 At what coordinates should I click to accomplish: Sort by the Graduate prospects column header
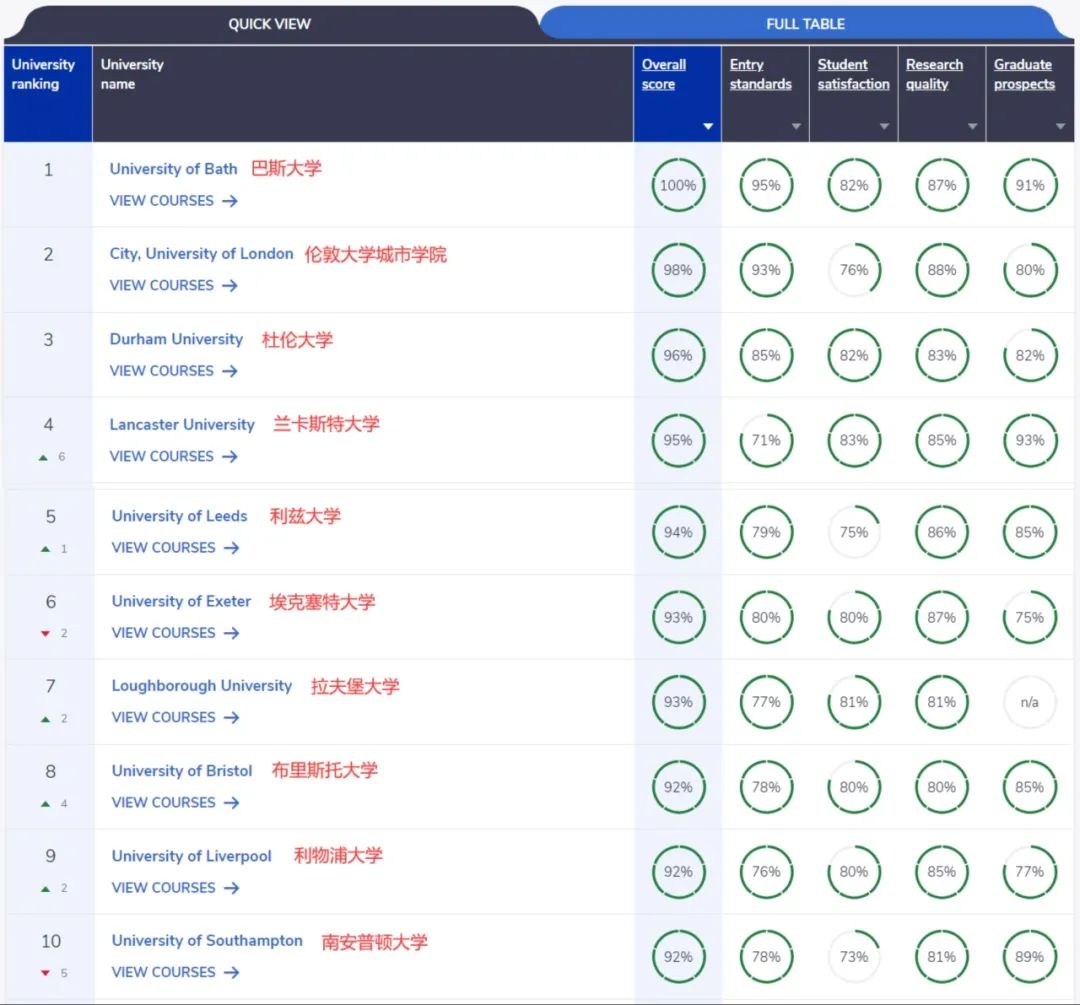point(1024,74)
